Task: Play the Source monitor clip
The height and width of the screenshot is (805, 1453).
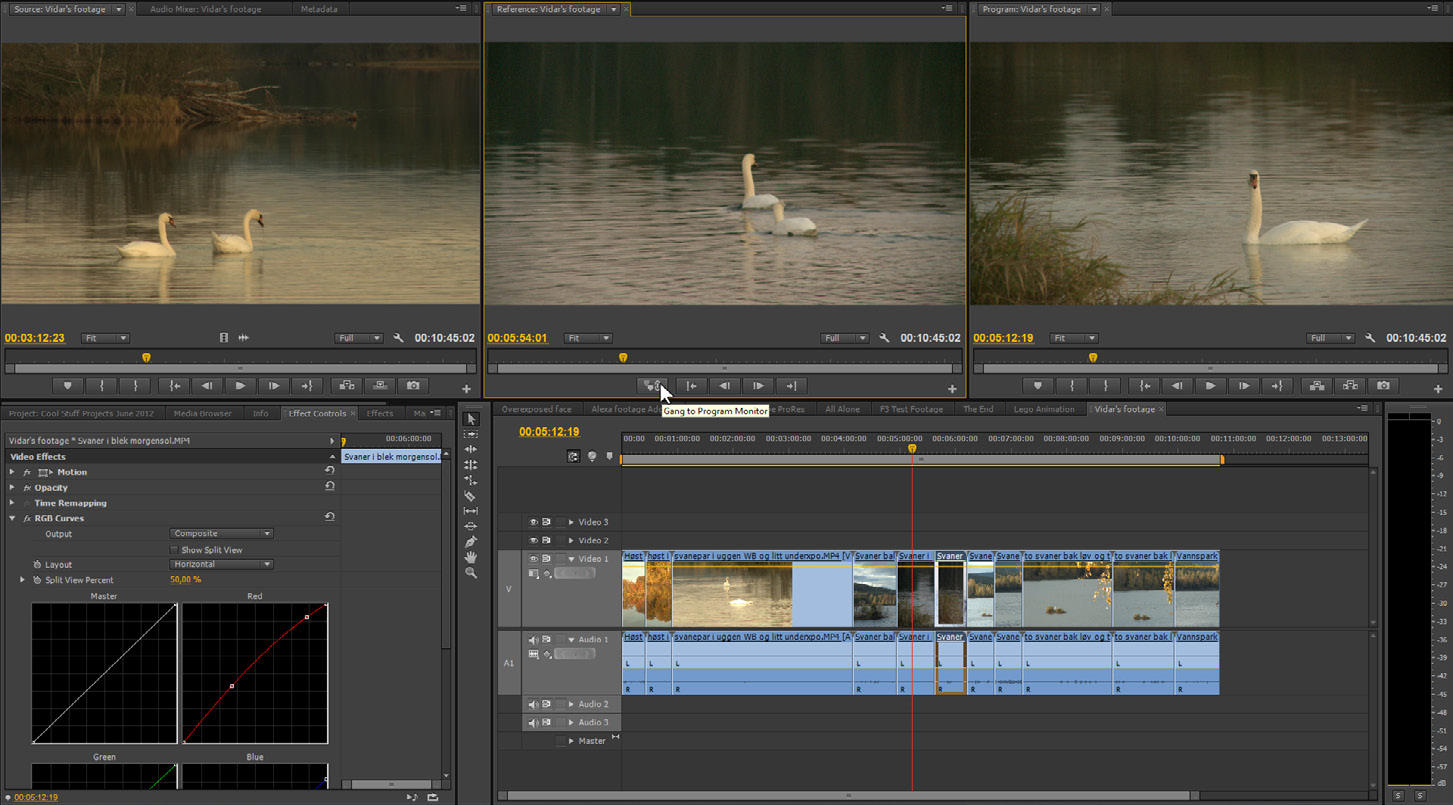Action: [240, 385]
